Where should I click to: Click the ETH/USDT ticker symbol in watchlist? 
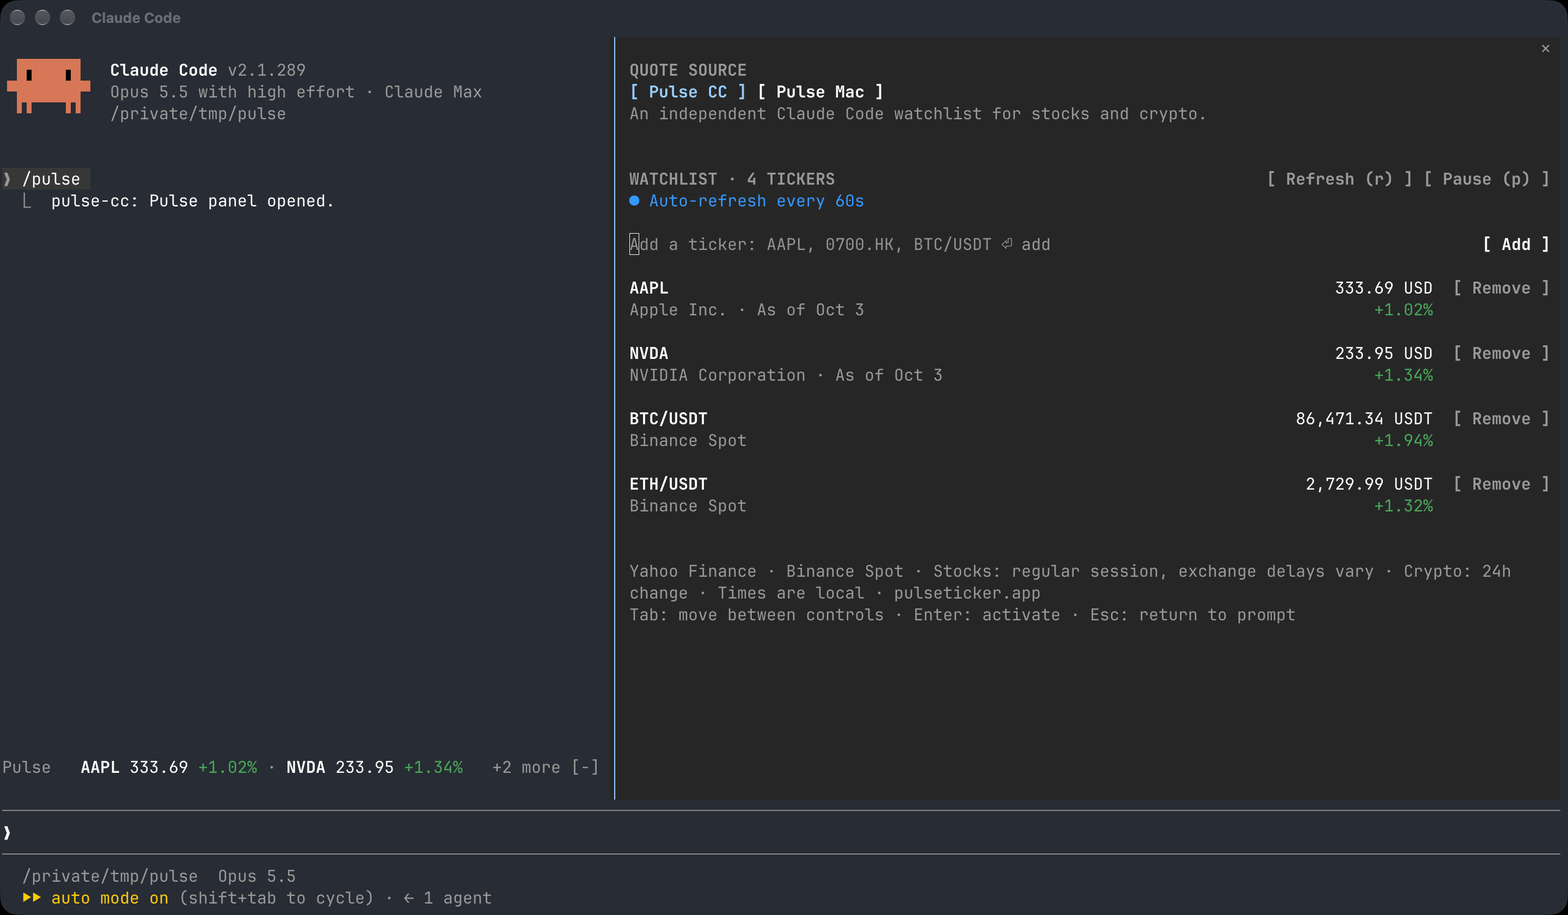[668, 484]
